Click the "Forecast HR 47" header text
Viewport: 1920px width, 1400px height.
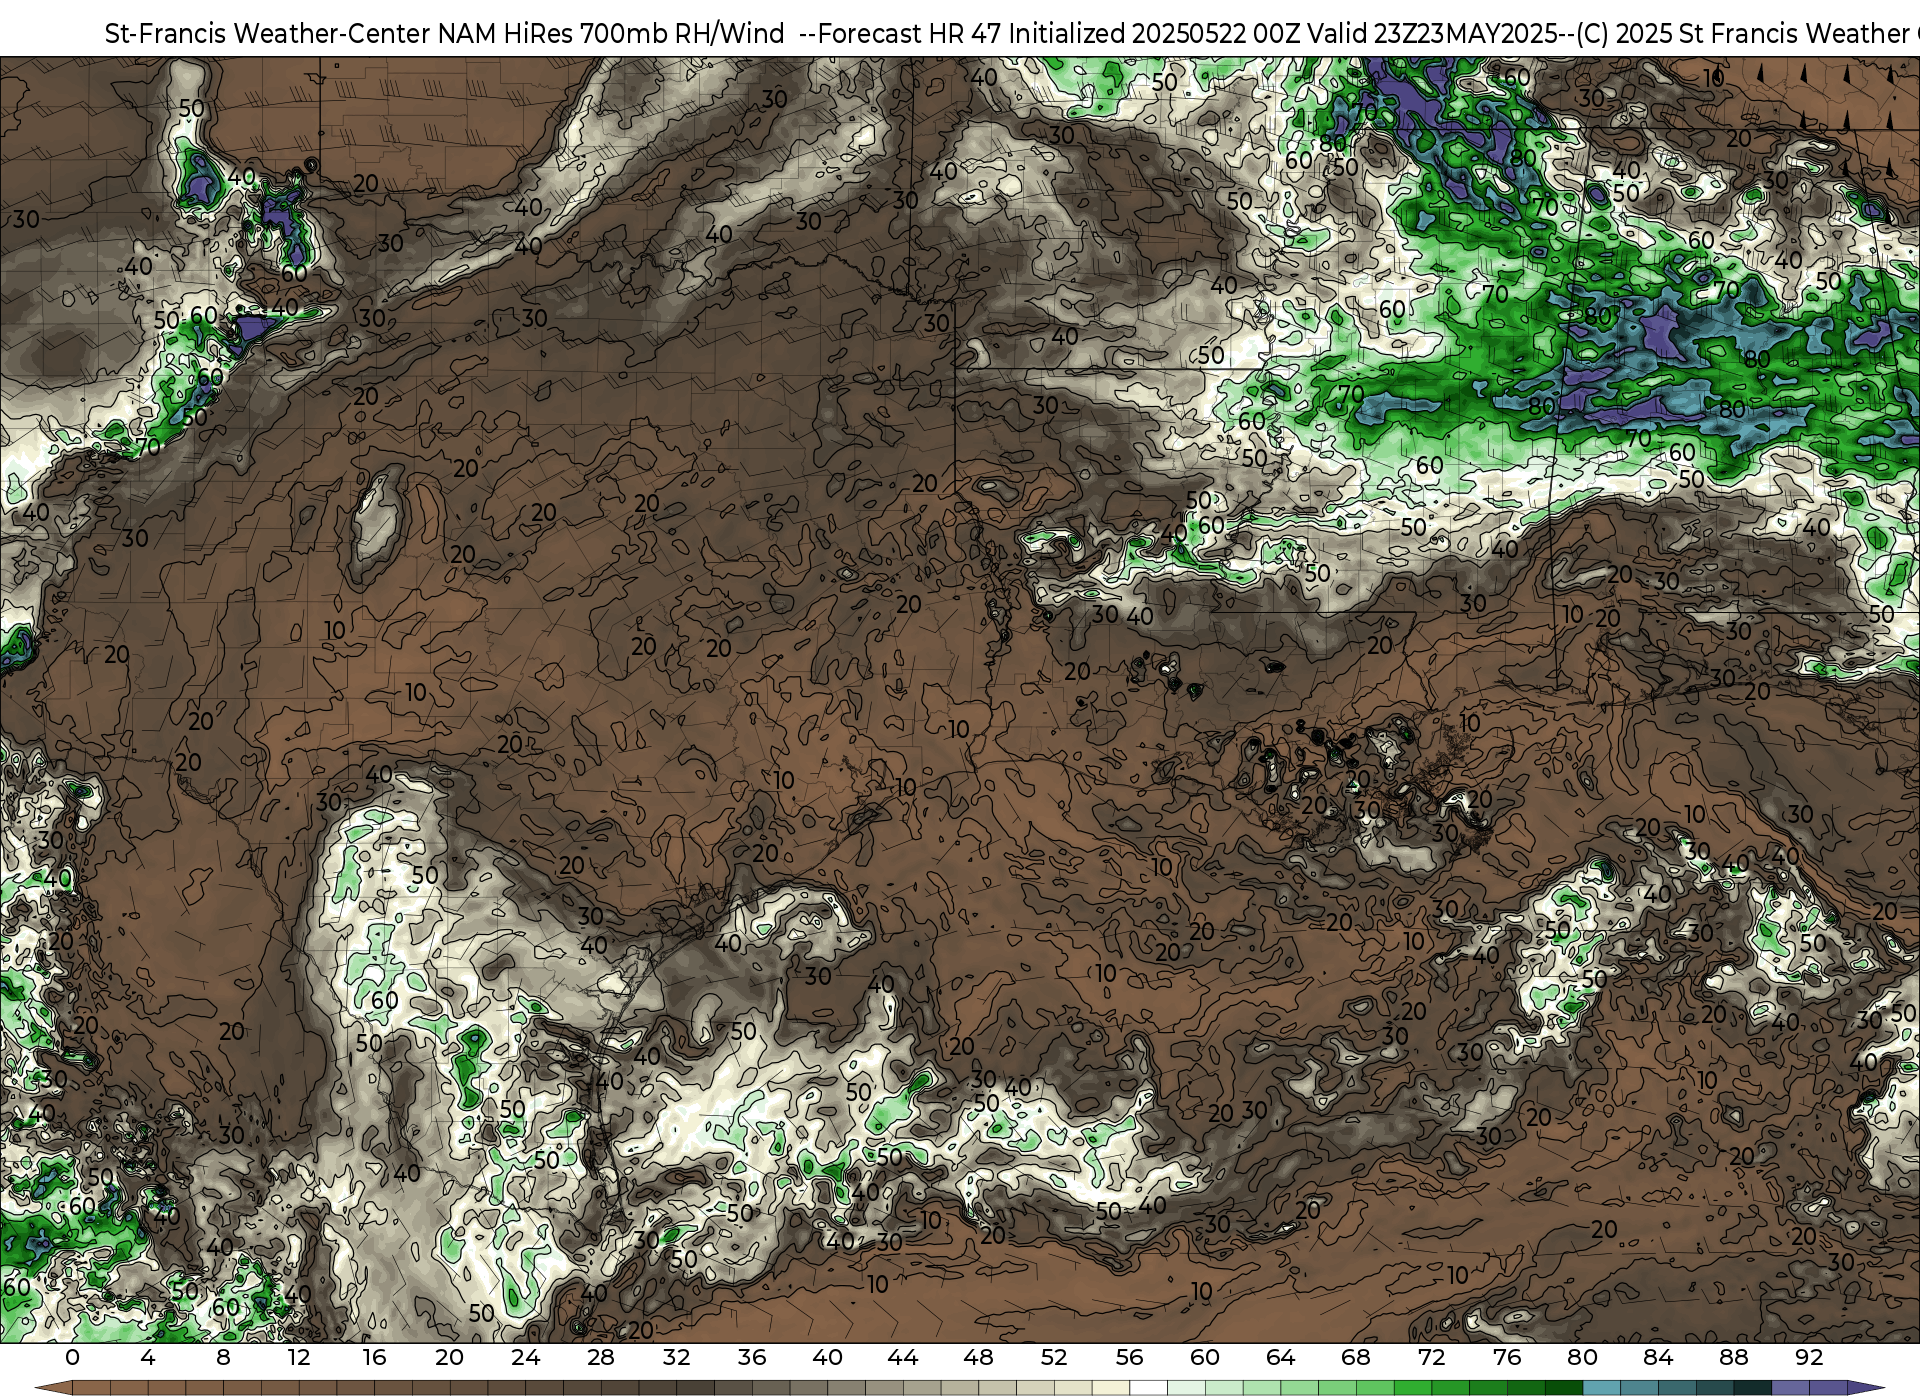(910, 34)
